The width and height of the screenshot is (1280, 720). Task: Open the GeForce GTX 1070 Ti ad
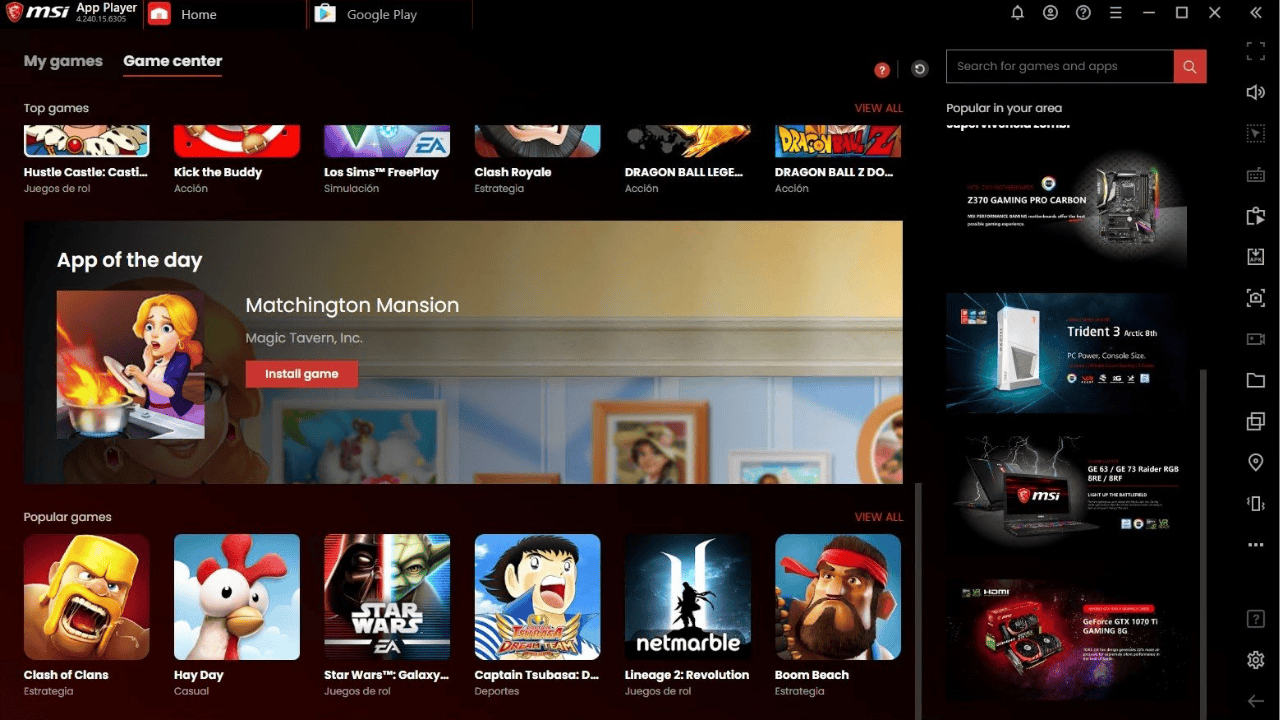(x=1067, y=639)
